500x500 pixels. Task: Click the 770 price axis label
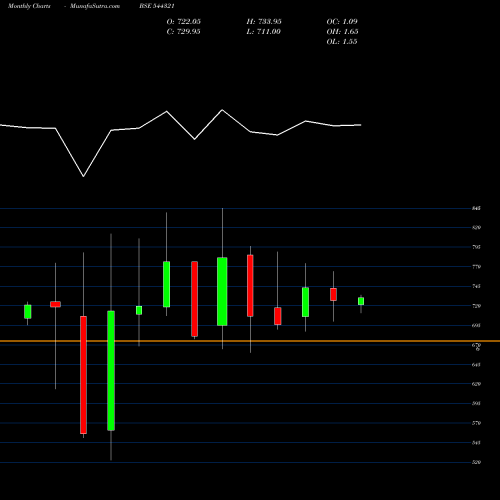click(x=476, y=267)
